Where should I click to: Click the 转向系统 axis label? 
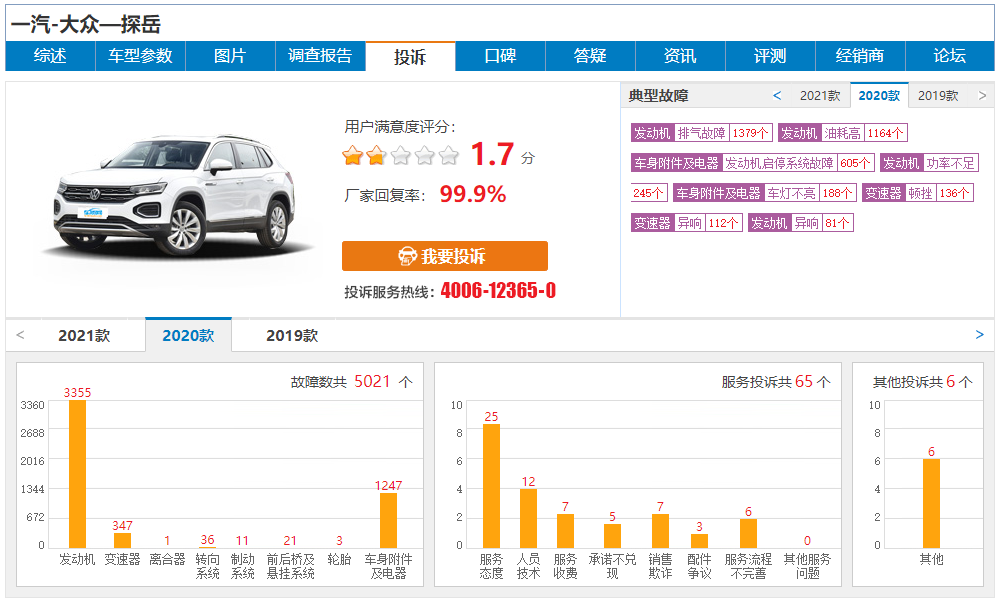pos(207,566)
